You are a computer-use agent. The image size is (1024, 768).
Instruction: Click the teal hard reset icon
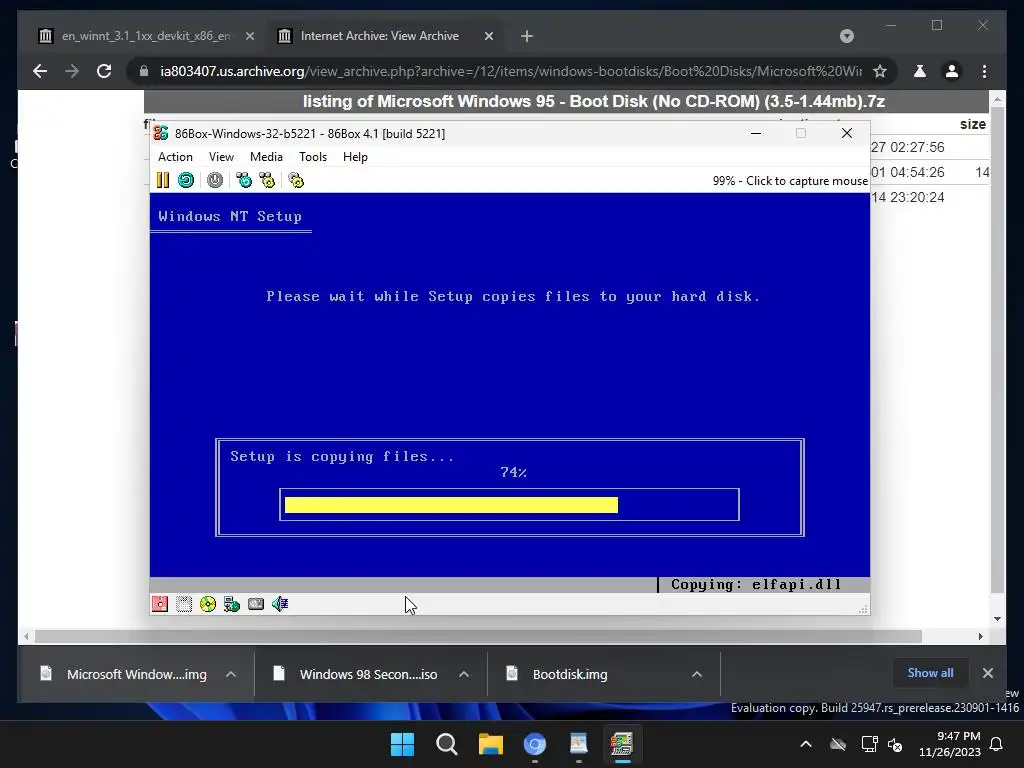click(x=186, y=180)
